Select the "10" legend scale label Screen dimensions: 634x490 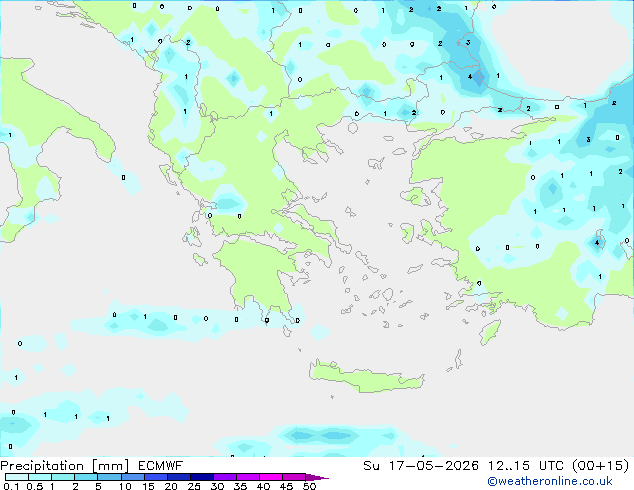tap(125, 486)
